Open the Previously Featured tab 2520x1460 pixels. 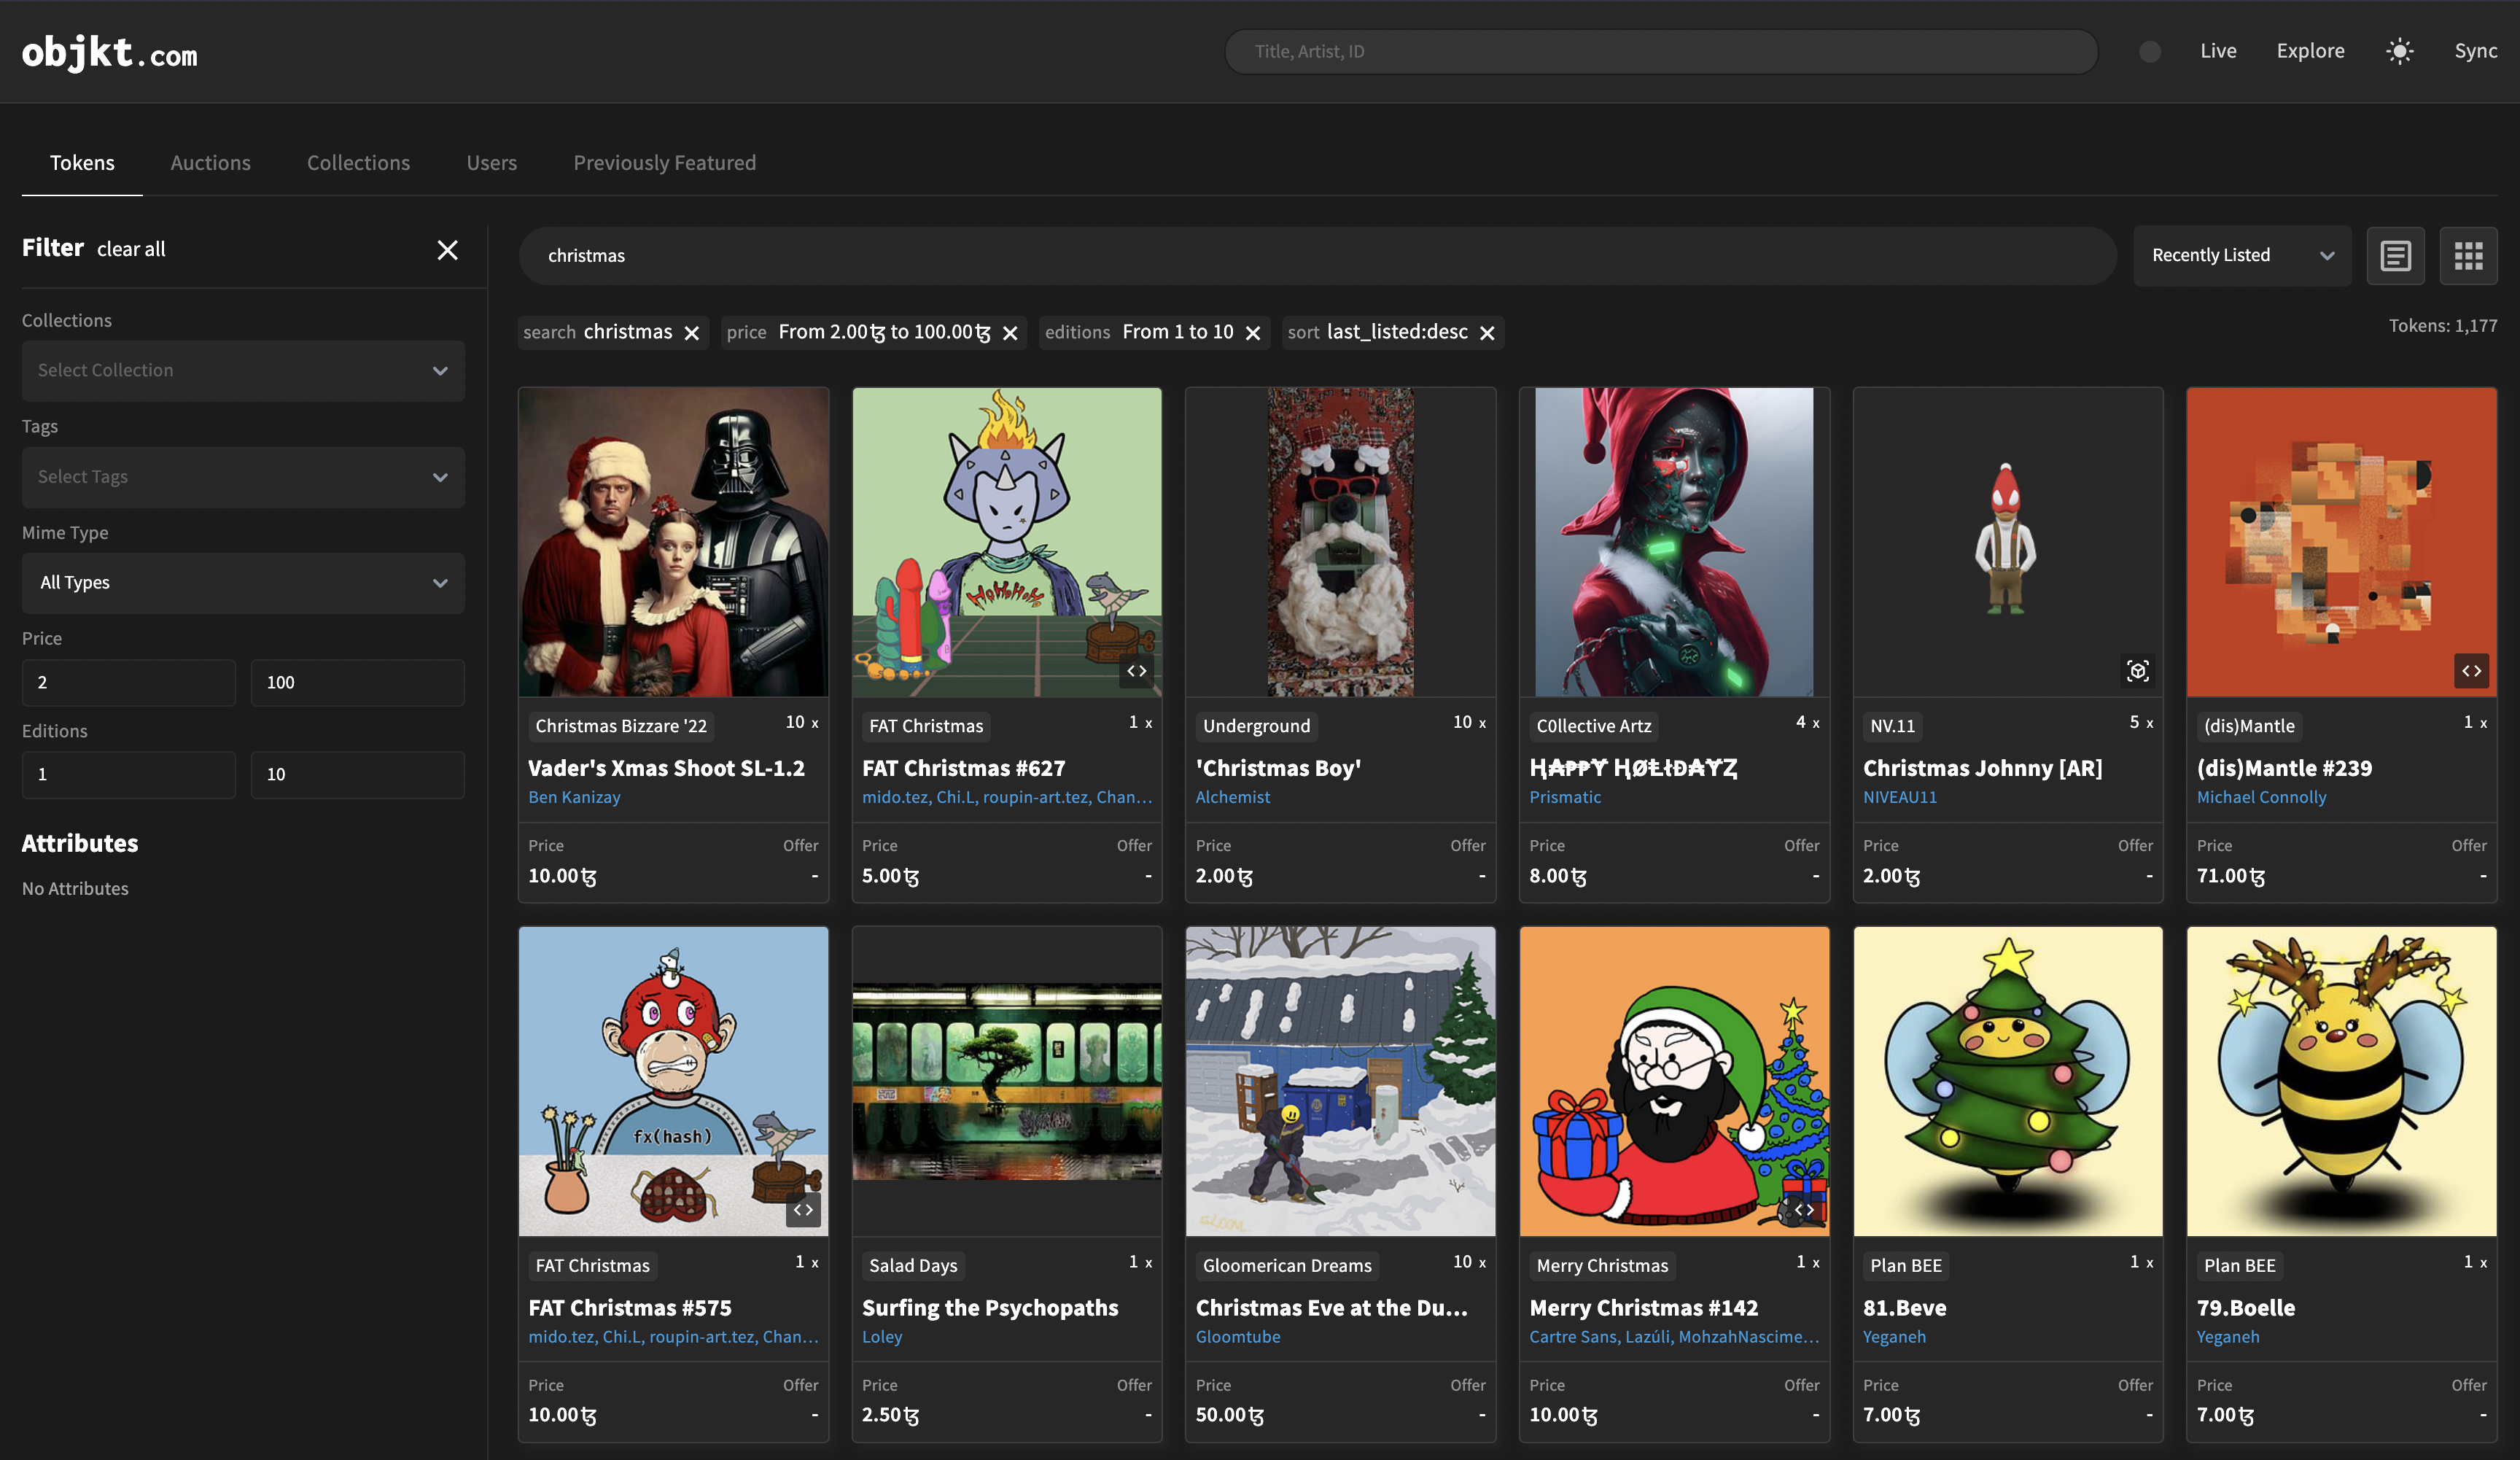(x=664, y=162)
